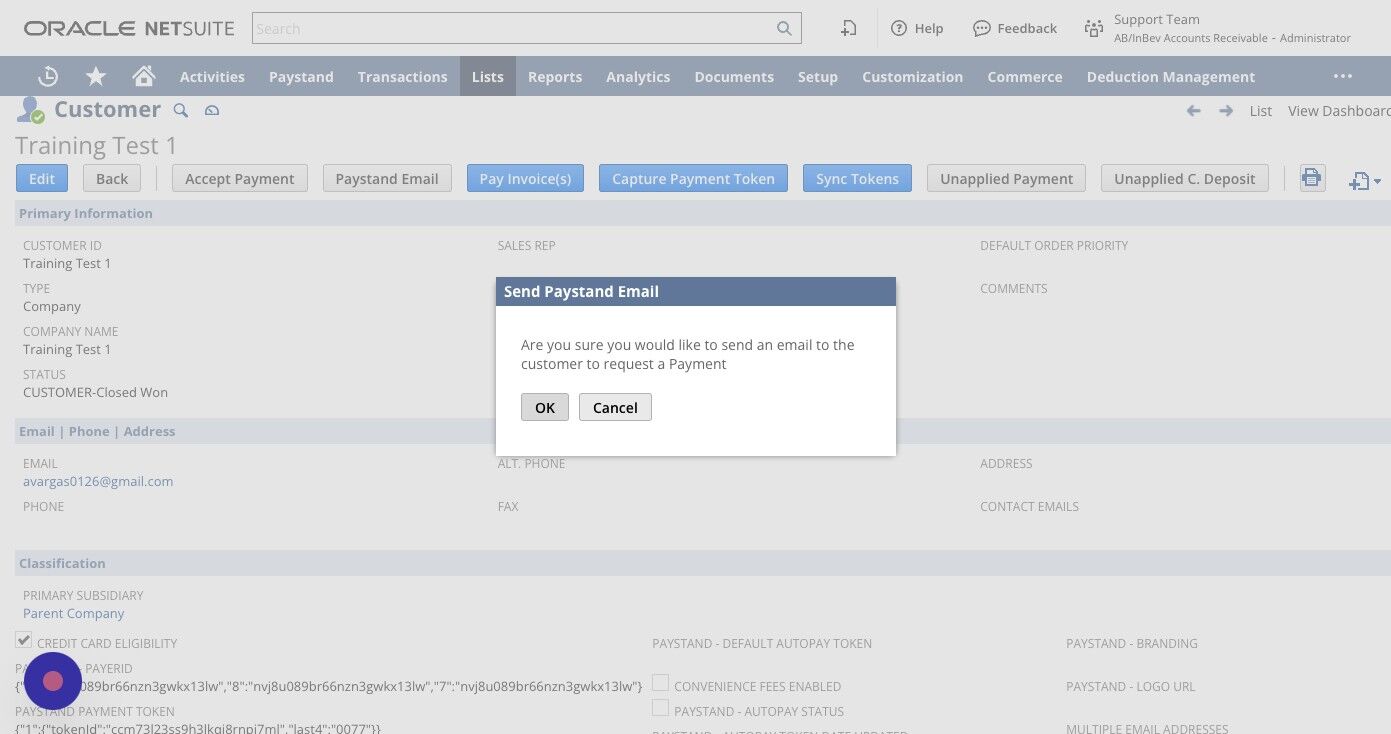Open the Lists menu

coord(488,76)
